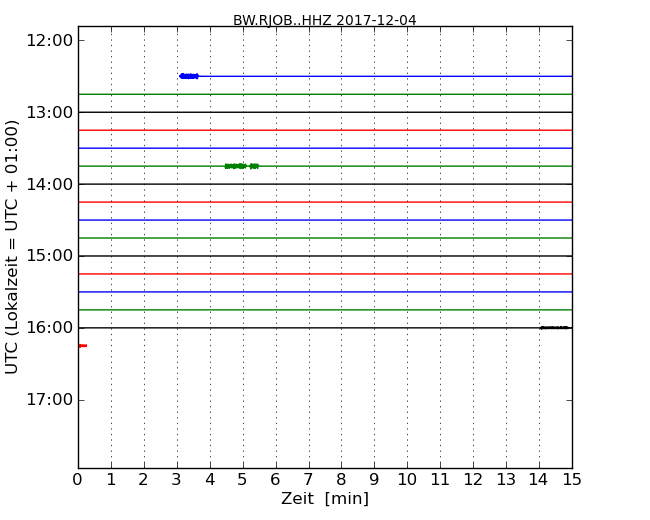Click the x-axis tick label 0
The image size is (650, 520).
click(x=78, y=480)
